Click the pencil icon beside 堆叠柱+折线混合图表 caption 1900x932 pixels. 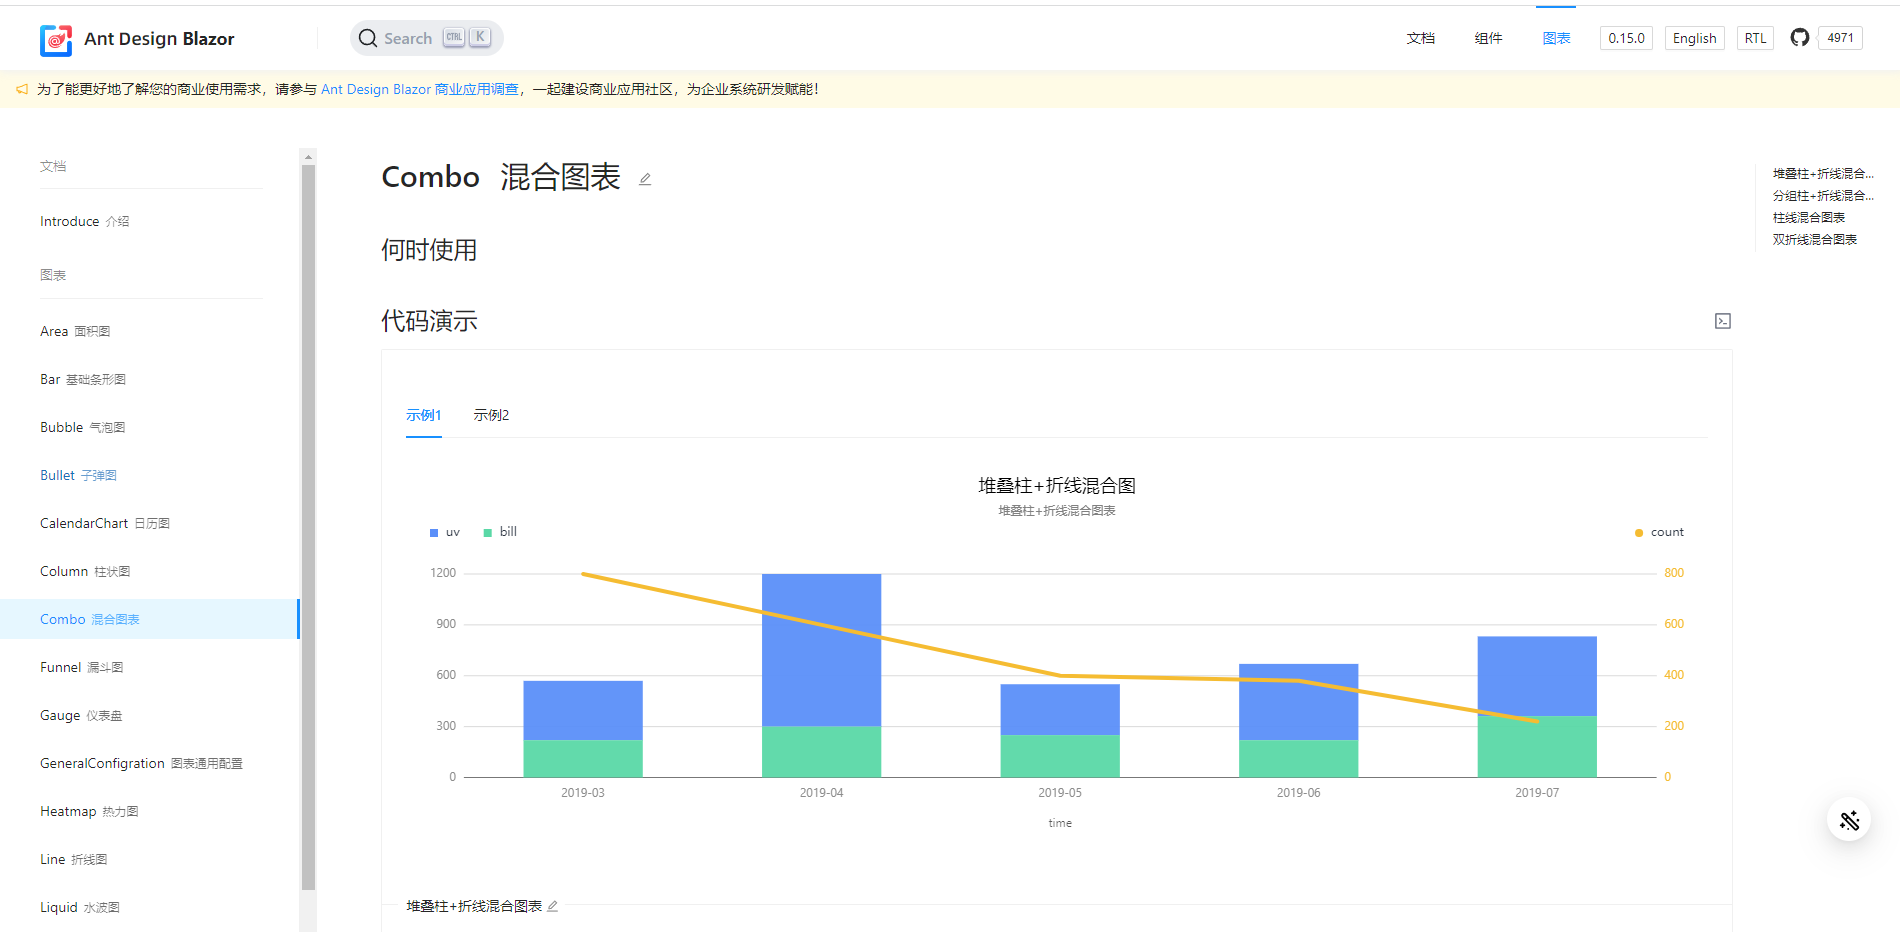pyautogui.click(x=552, y=905)
